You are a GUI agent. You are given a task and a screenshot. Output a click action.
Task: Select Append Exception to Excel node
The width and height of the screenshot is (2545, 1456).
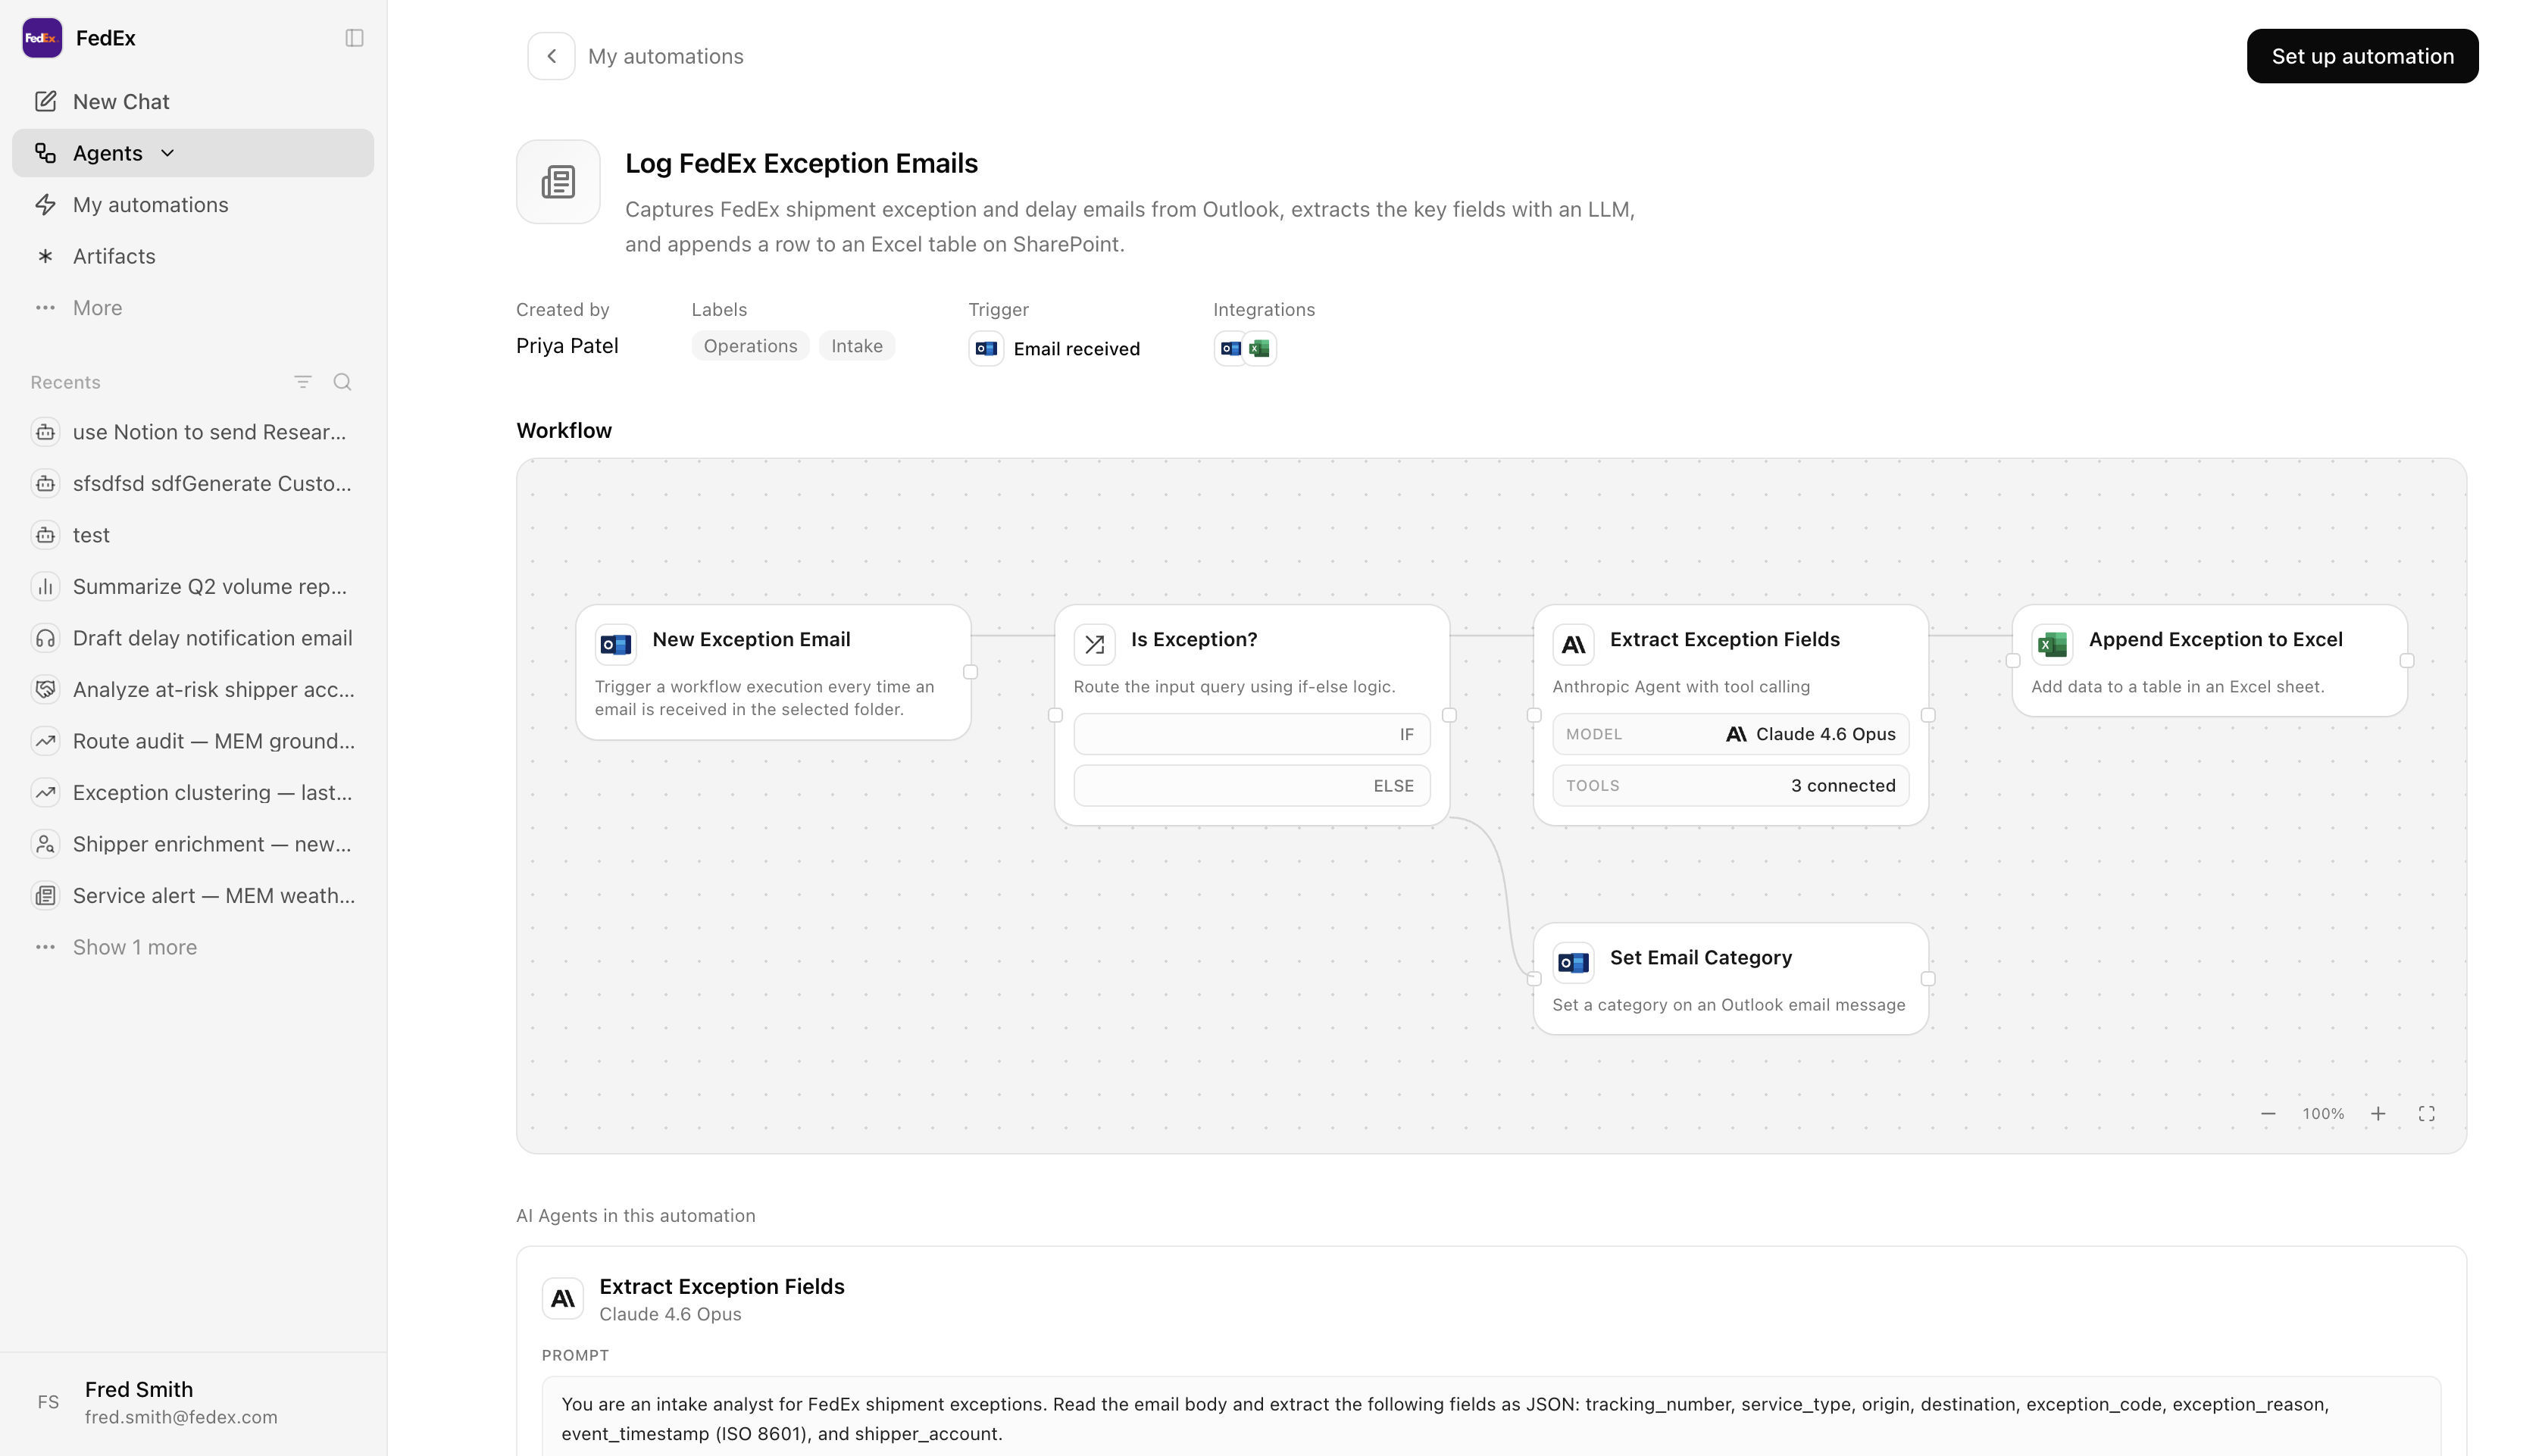click(x=2210, y=660)
